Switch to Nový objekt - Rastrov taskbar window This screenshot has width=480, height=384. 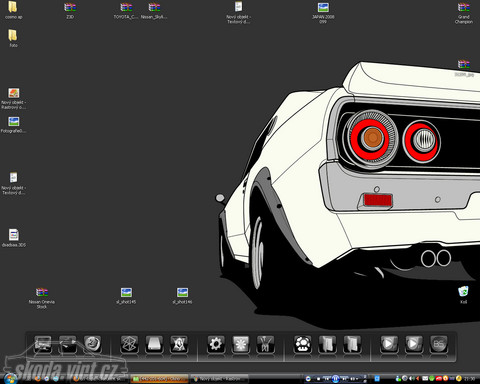coord(220,379)
